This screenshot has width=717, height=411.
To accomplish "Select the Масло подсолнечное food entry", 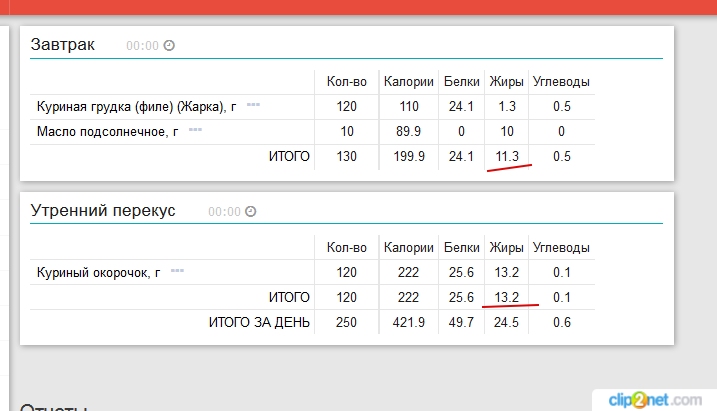I will (107, 131).
